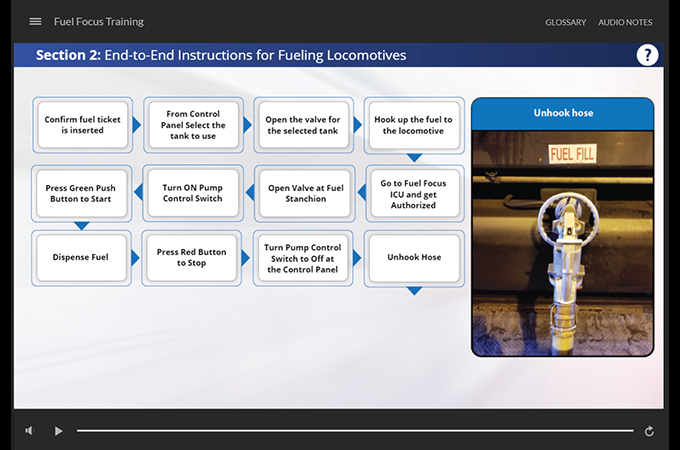
Task: Select 'Open Valve at Fuel Stanchion' step
Action: click(x=305, y=193)
